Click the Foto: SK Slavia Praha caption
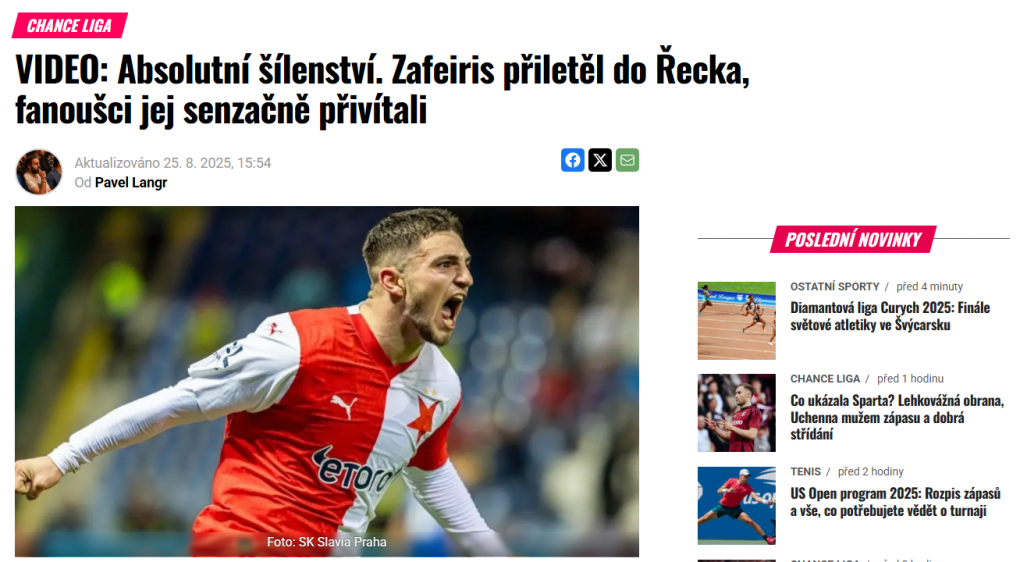 coord(327,542)
